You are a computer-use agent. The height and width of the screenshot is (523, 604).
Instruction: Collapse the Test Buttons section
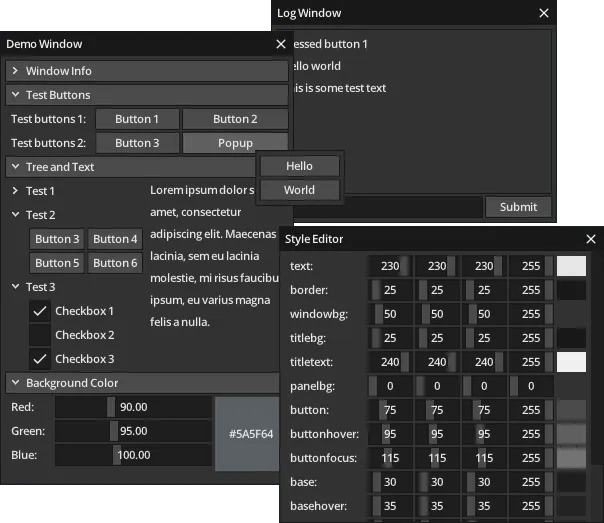tap(147, 95)
